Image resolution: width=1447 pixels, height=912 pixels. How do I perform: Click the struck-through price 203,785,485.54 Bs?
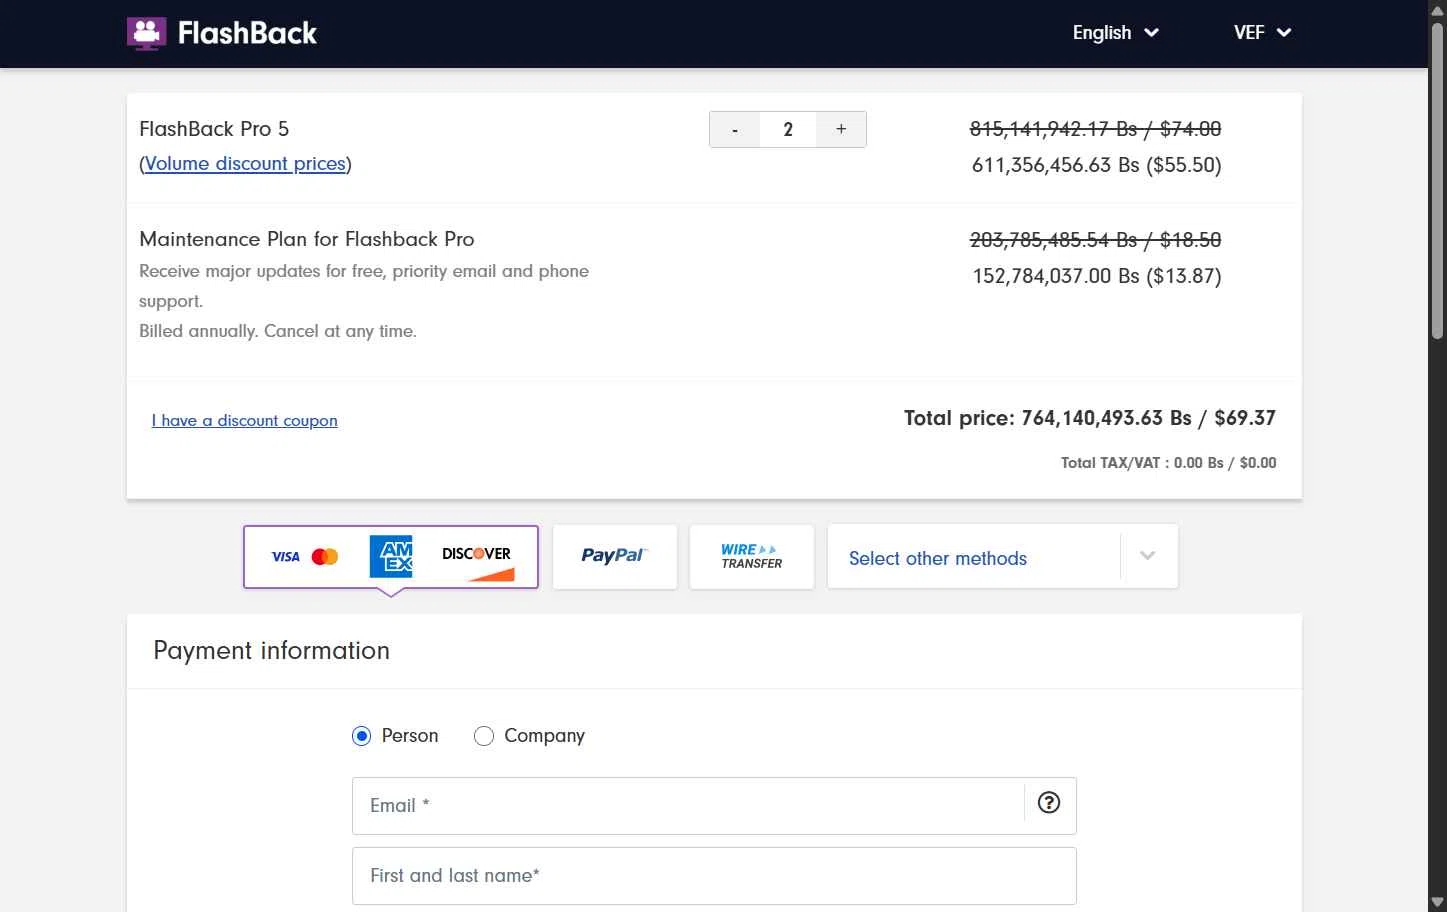coord(1095,240)
